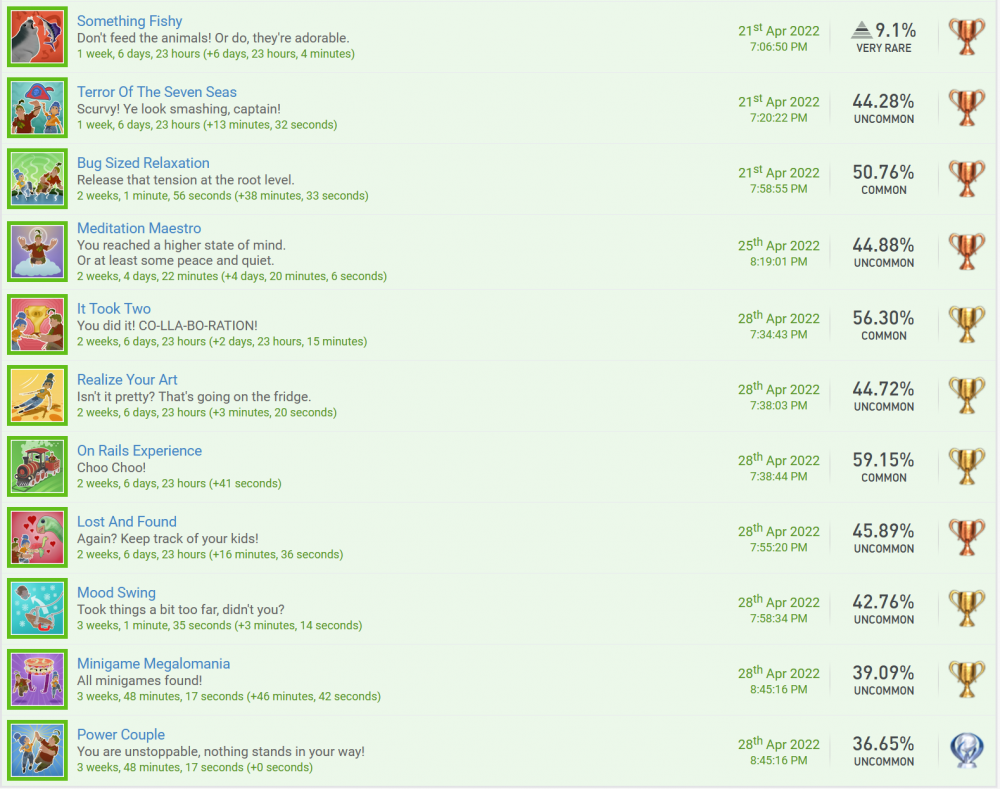Click the Meditation Maestro trophy artwork
The height and width of the screenshot is (789, 1000).
pos(38,251)
